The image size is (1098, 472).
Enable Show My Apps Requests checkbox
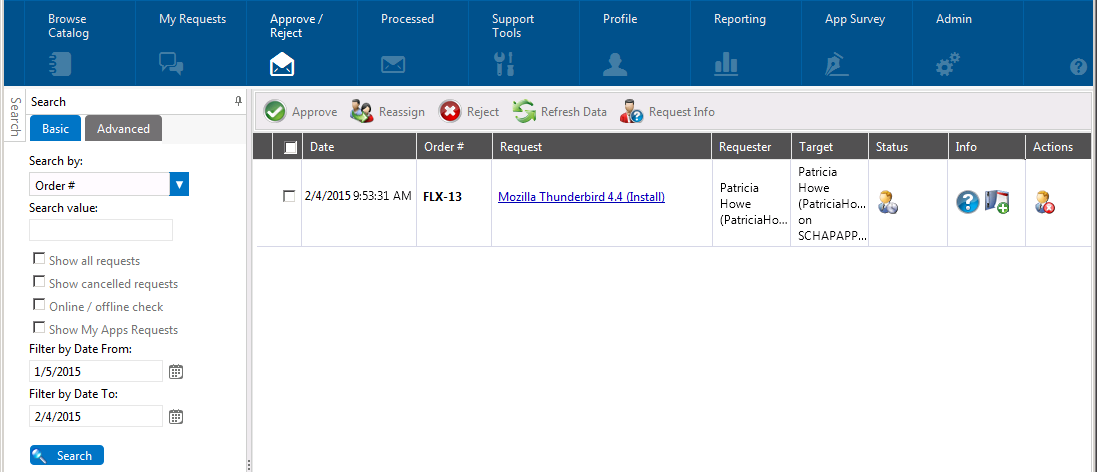pyautogui.click(x=39, y=329)
